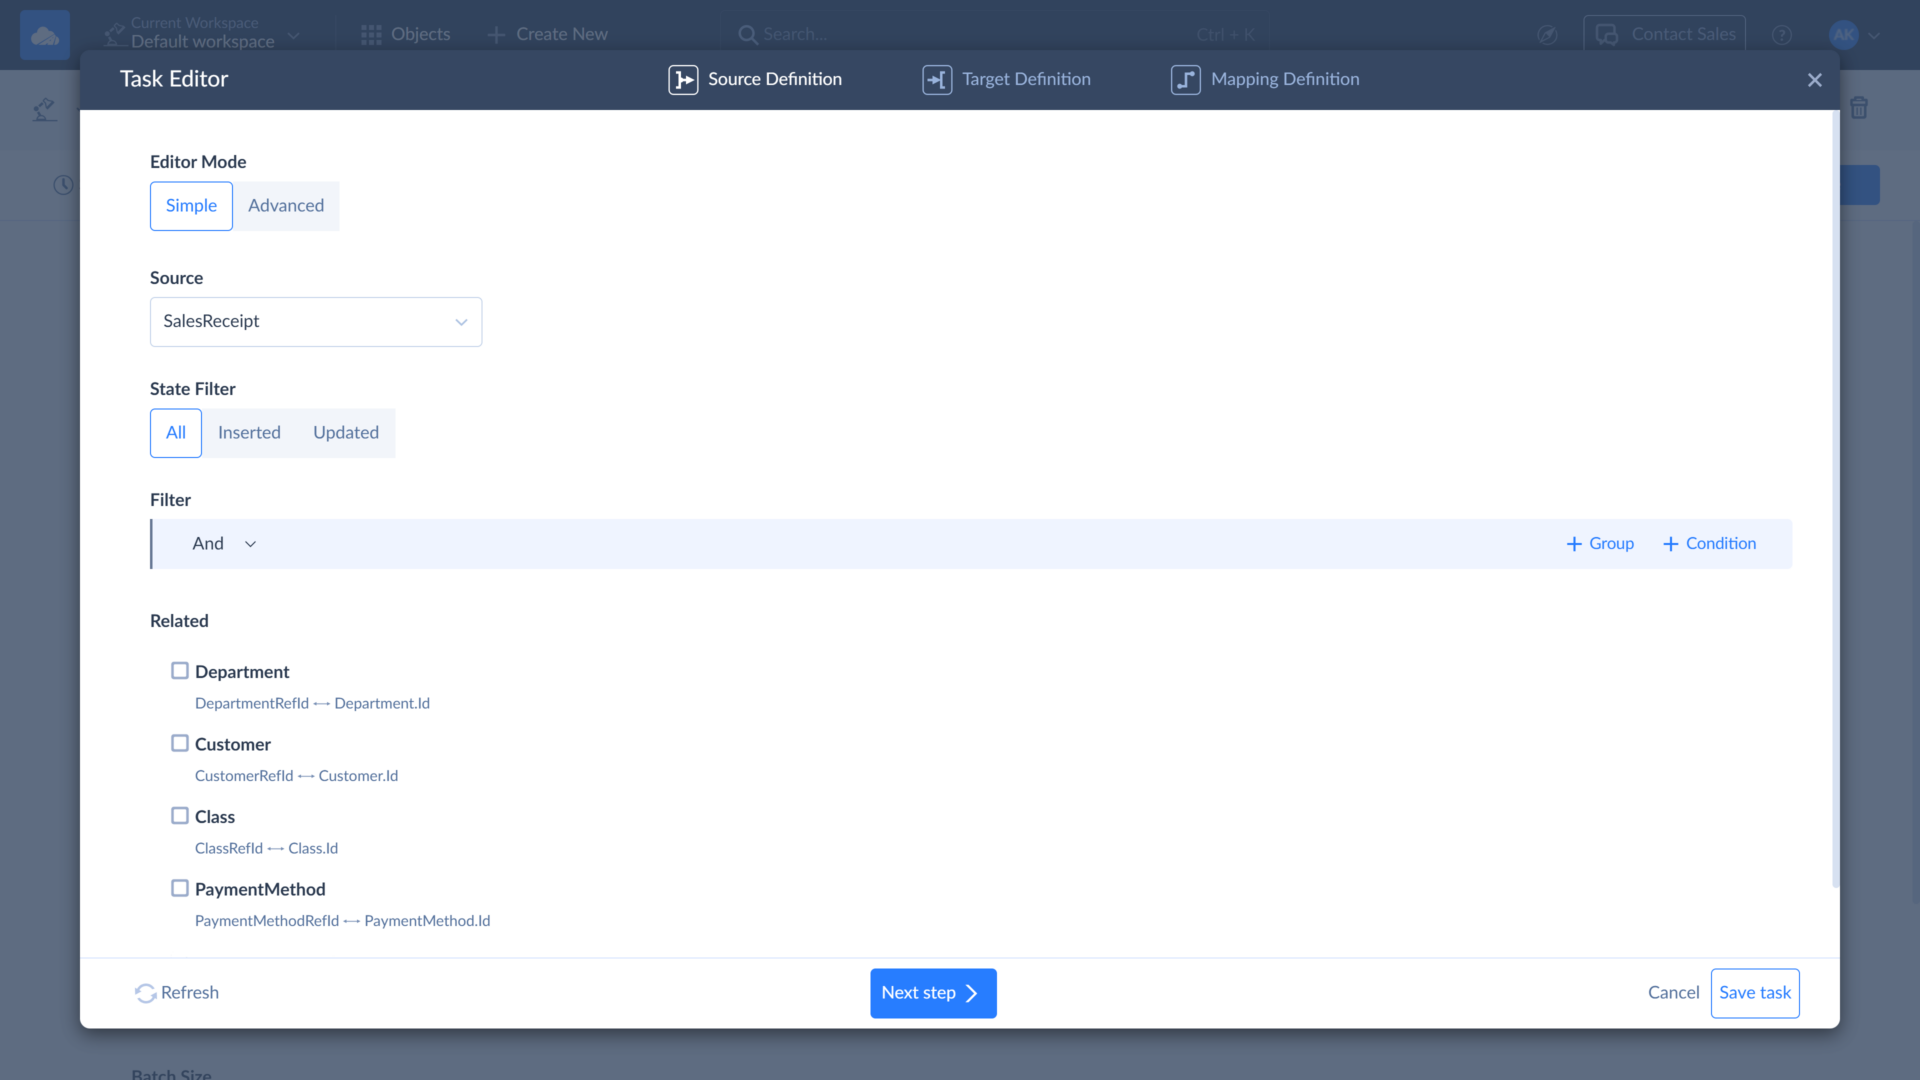The width and height of the screenshot is (1920, 1080).
Task: Switch to Target Definition tab
Action: pos(1007,80)
